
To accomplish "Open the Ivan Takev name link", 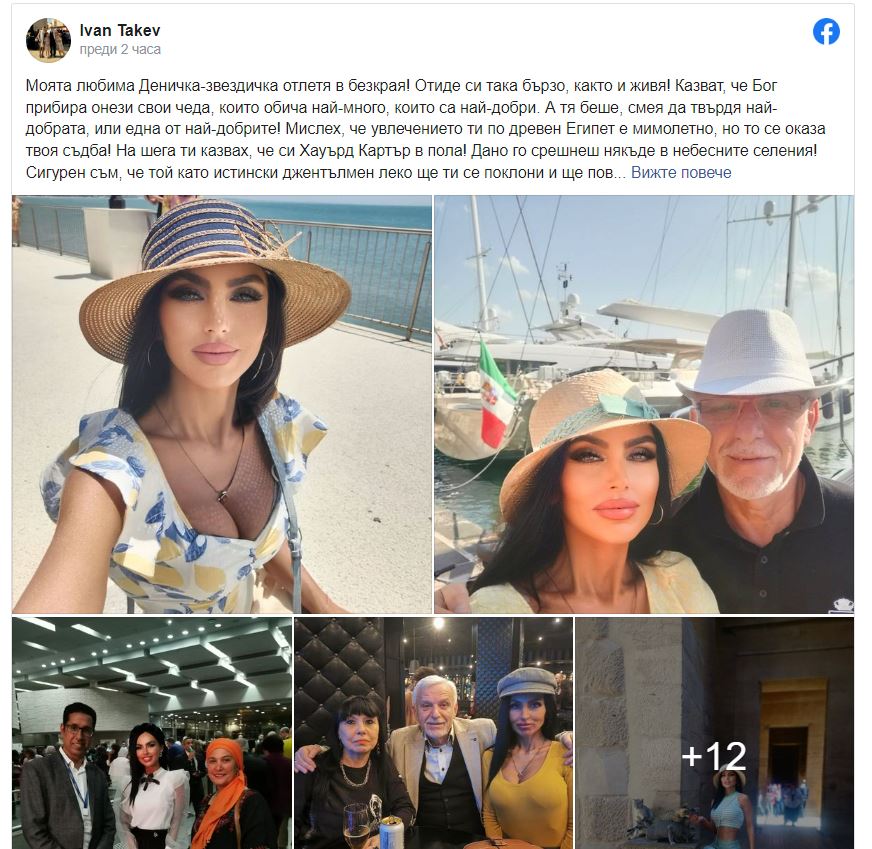I will (x=120, y=30).
